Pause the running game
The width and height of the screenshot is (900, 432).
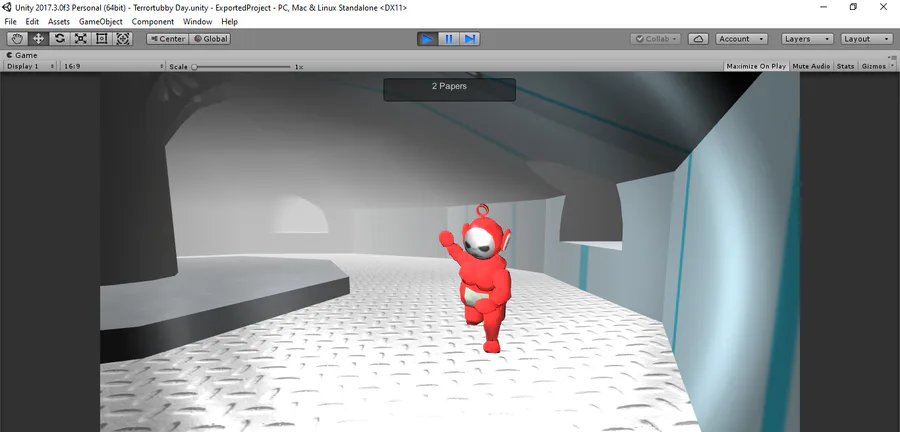[449, 39]
